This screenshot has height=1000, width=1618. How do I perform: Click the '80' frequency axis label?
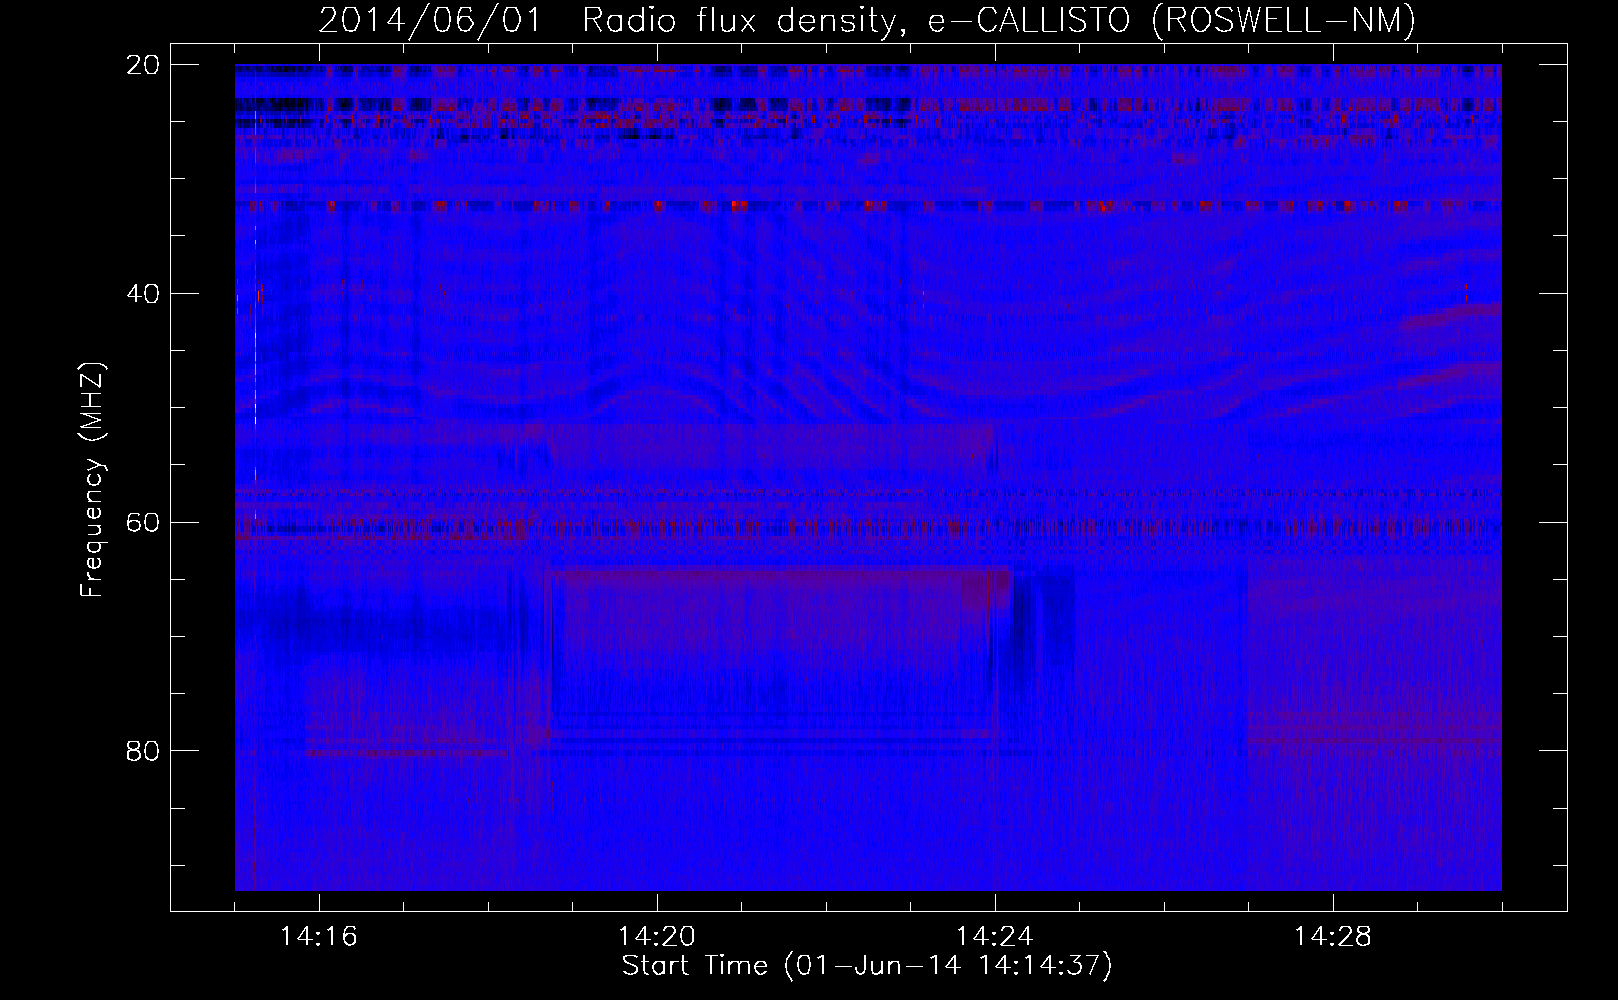coord(143,751)
